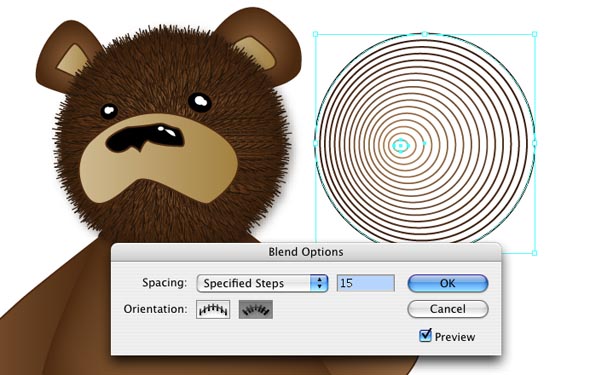Click the Blend Options title bar
The width and height of the screenshot is (590, 375).
(x=306, y=252)
